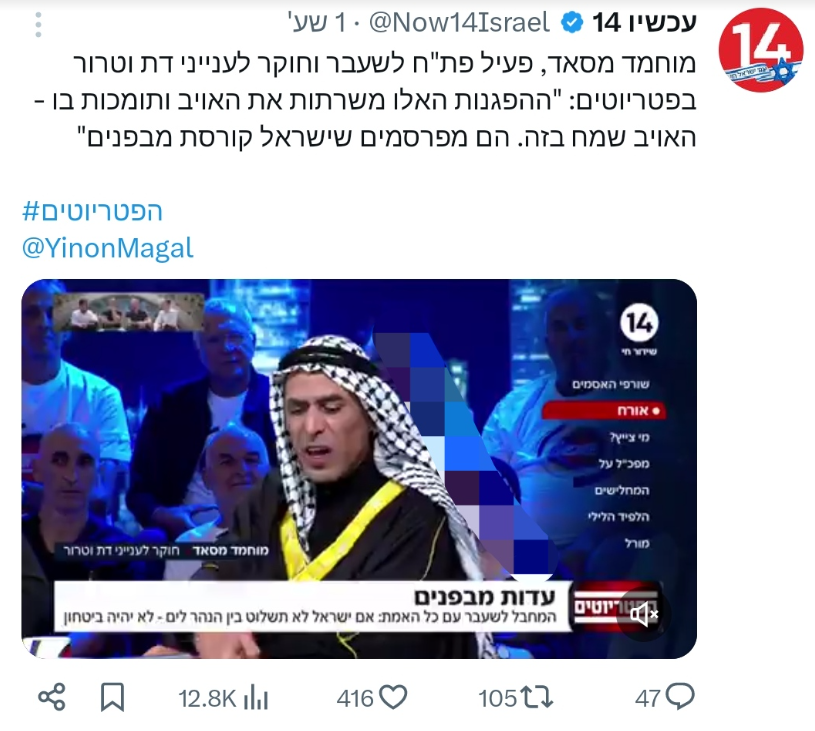Click the 416 likes count
The height and width of the screenshot is (731, 815).
[355, 699]
